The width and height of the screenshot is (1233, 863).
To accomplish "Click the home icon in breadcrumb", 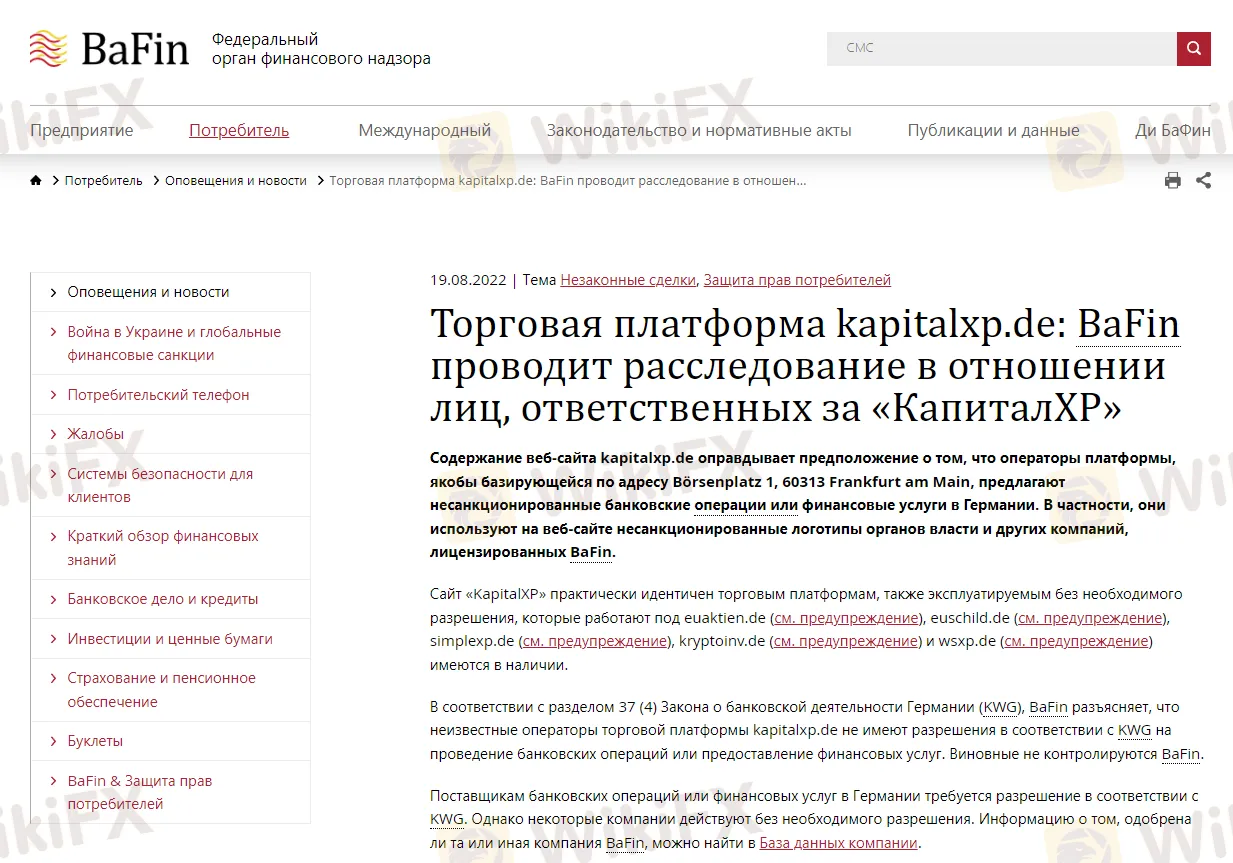I will tap(36, 181).
